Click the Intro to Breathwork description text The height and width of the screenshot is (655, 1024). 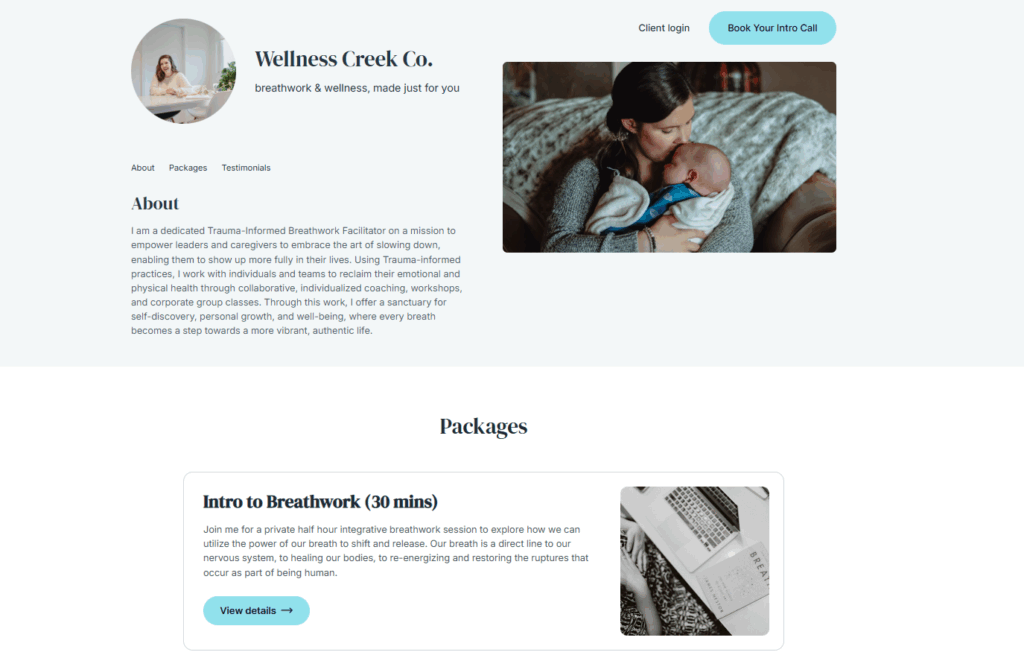396,551
